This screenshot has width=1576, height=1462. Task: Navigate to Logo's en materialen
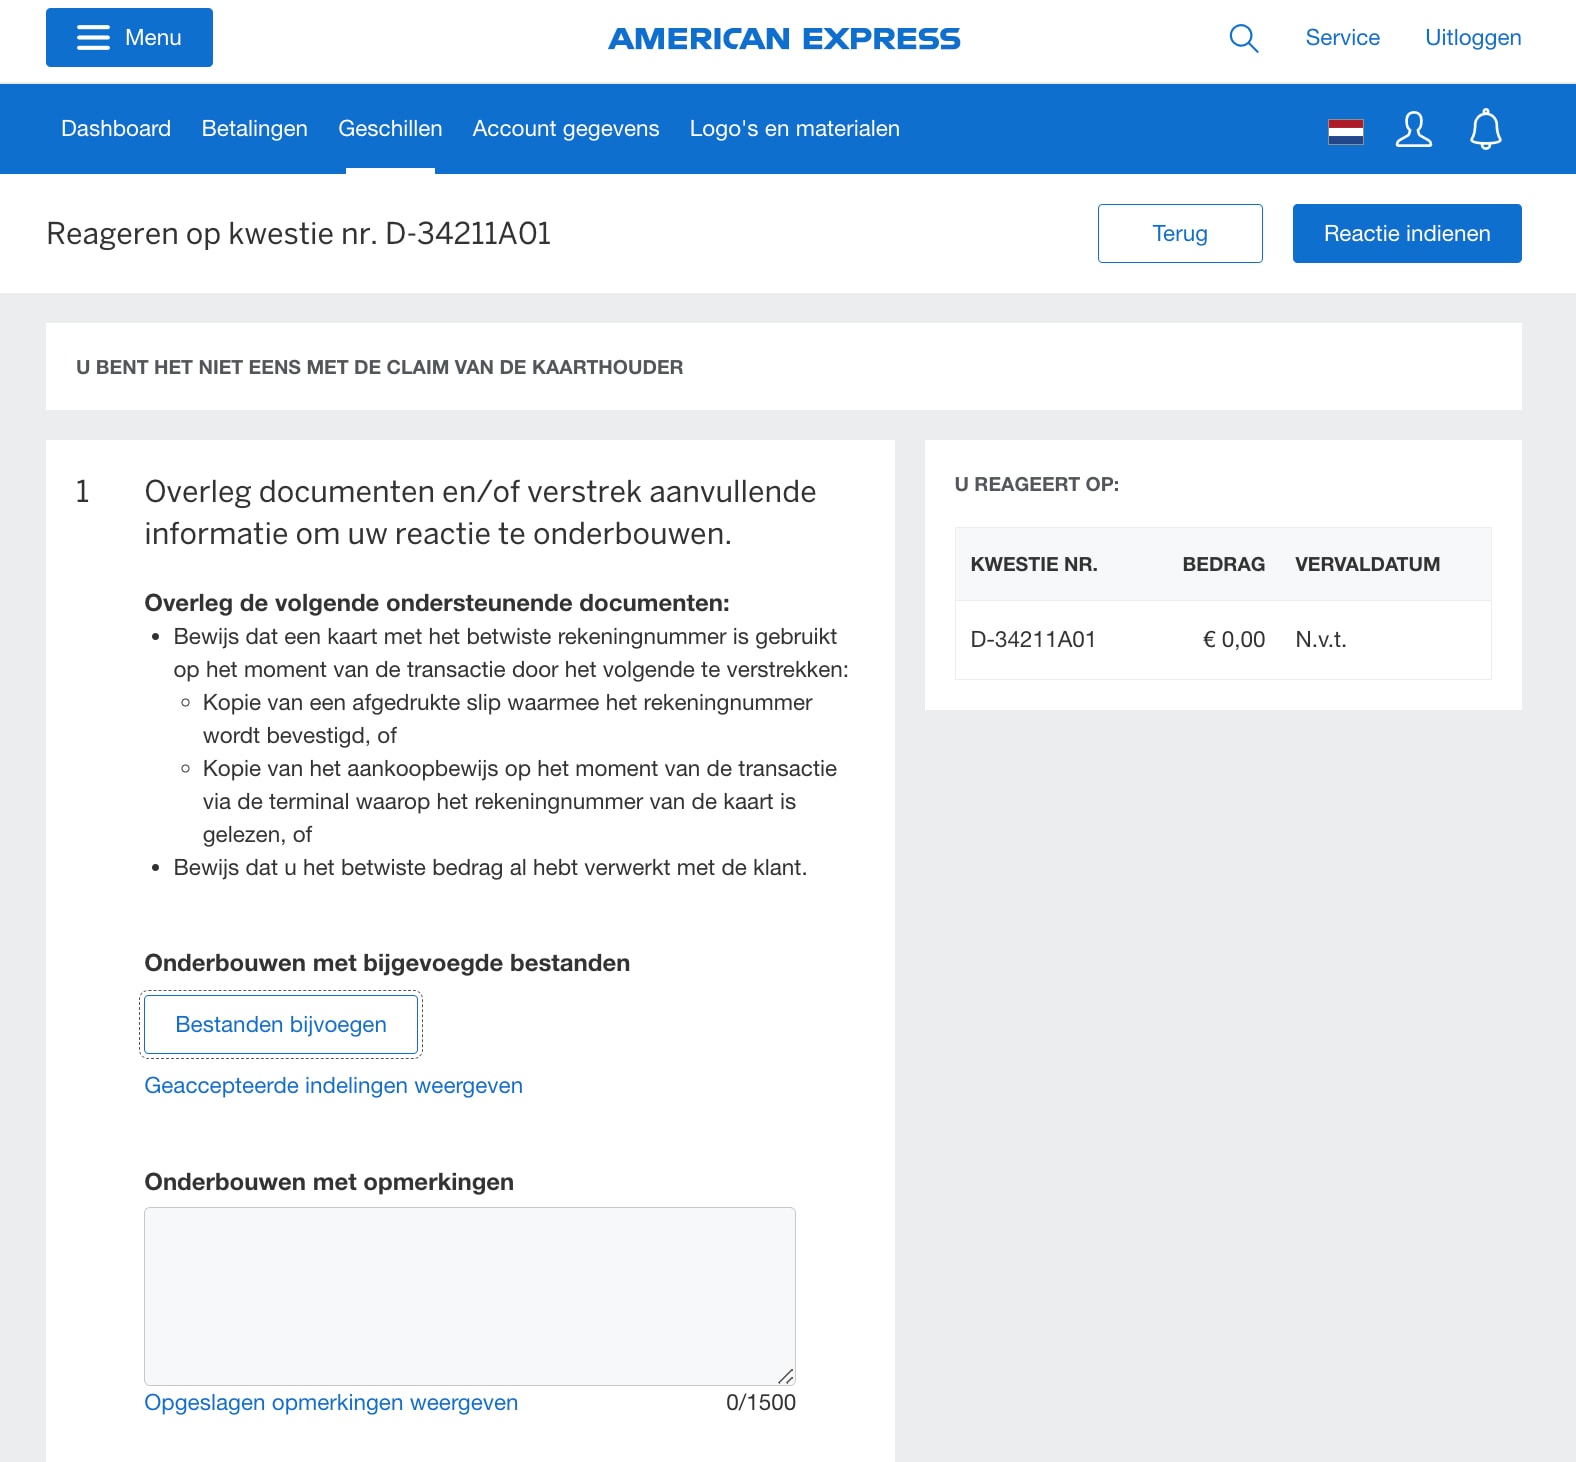(794, 129)
